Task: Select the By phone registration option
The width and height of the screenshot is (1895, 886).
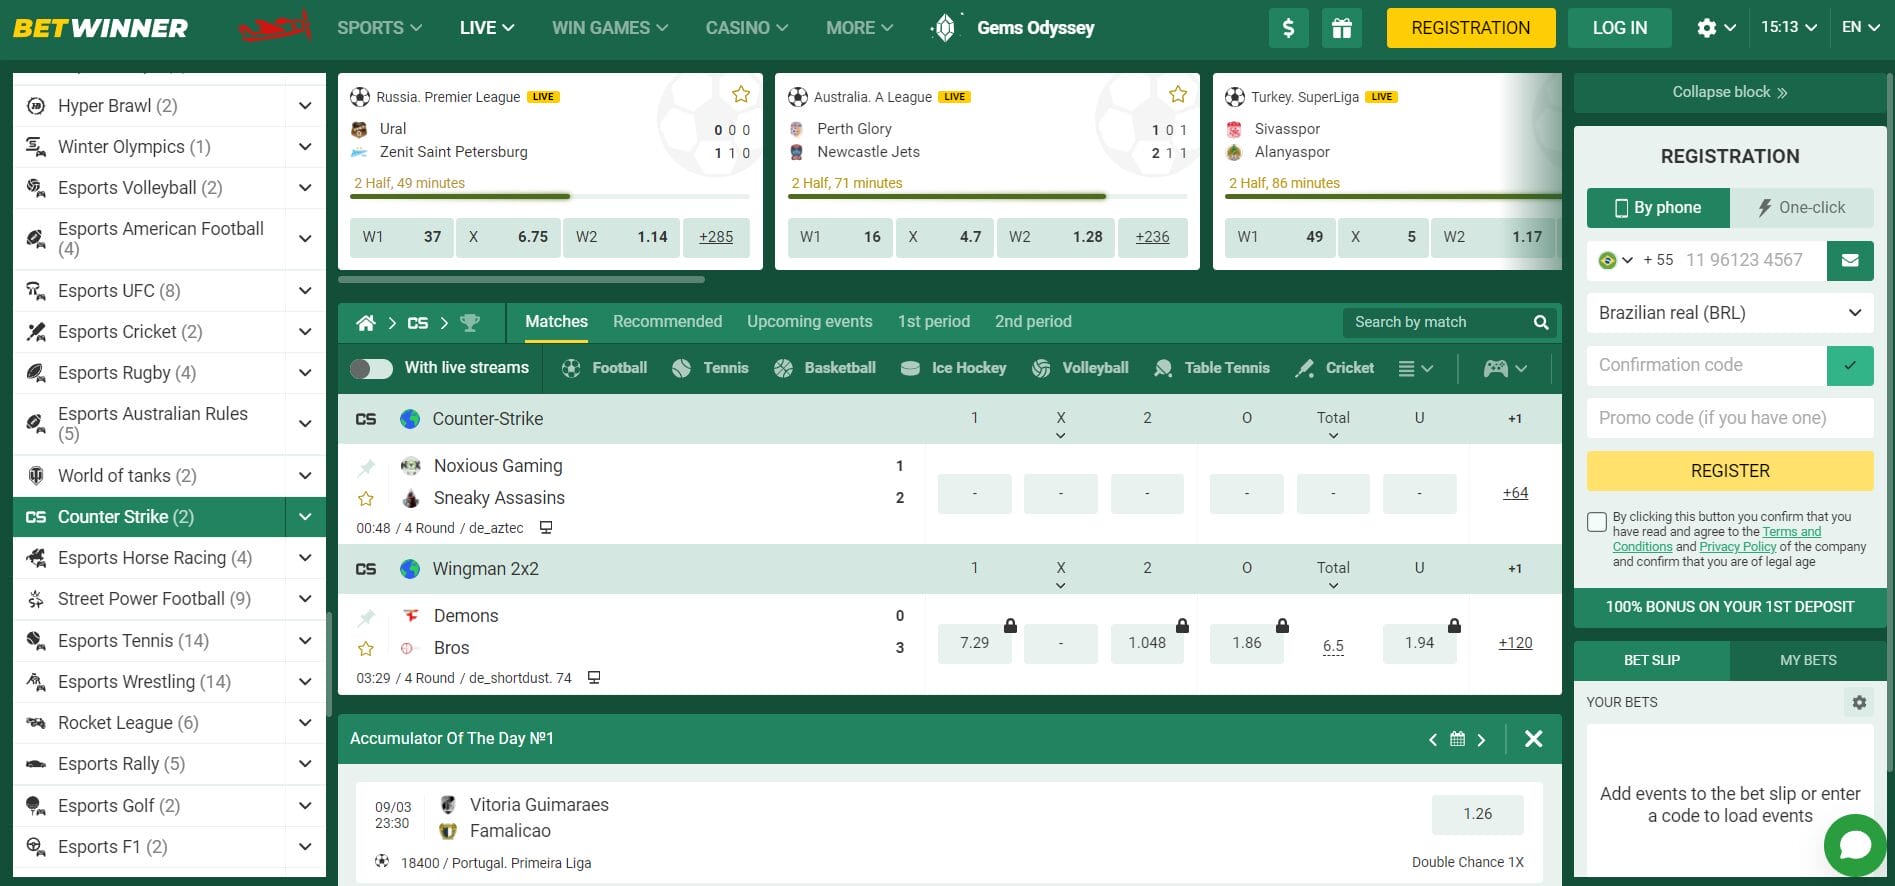Action: coord(1658,208)
